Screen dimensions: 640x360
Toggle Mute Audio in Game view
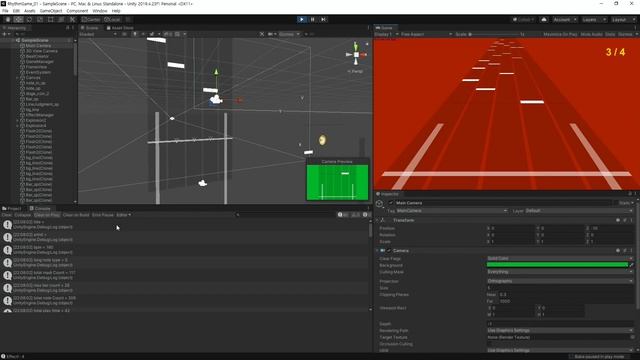click(x=591, y=34)
